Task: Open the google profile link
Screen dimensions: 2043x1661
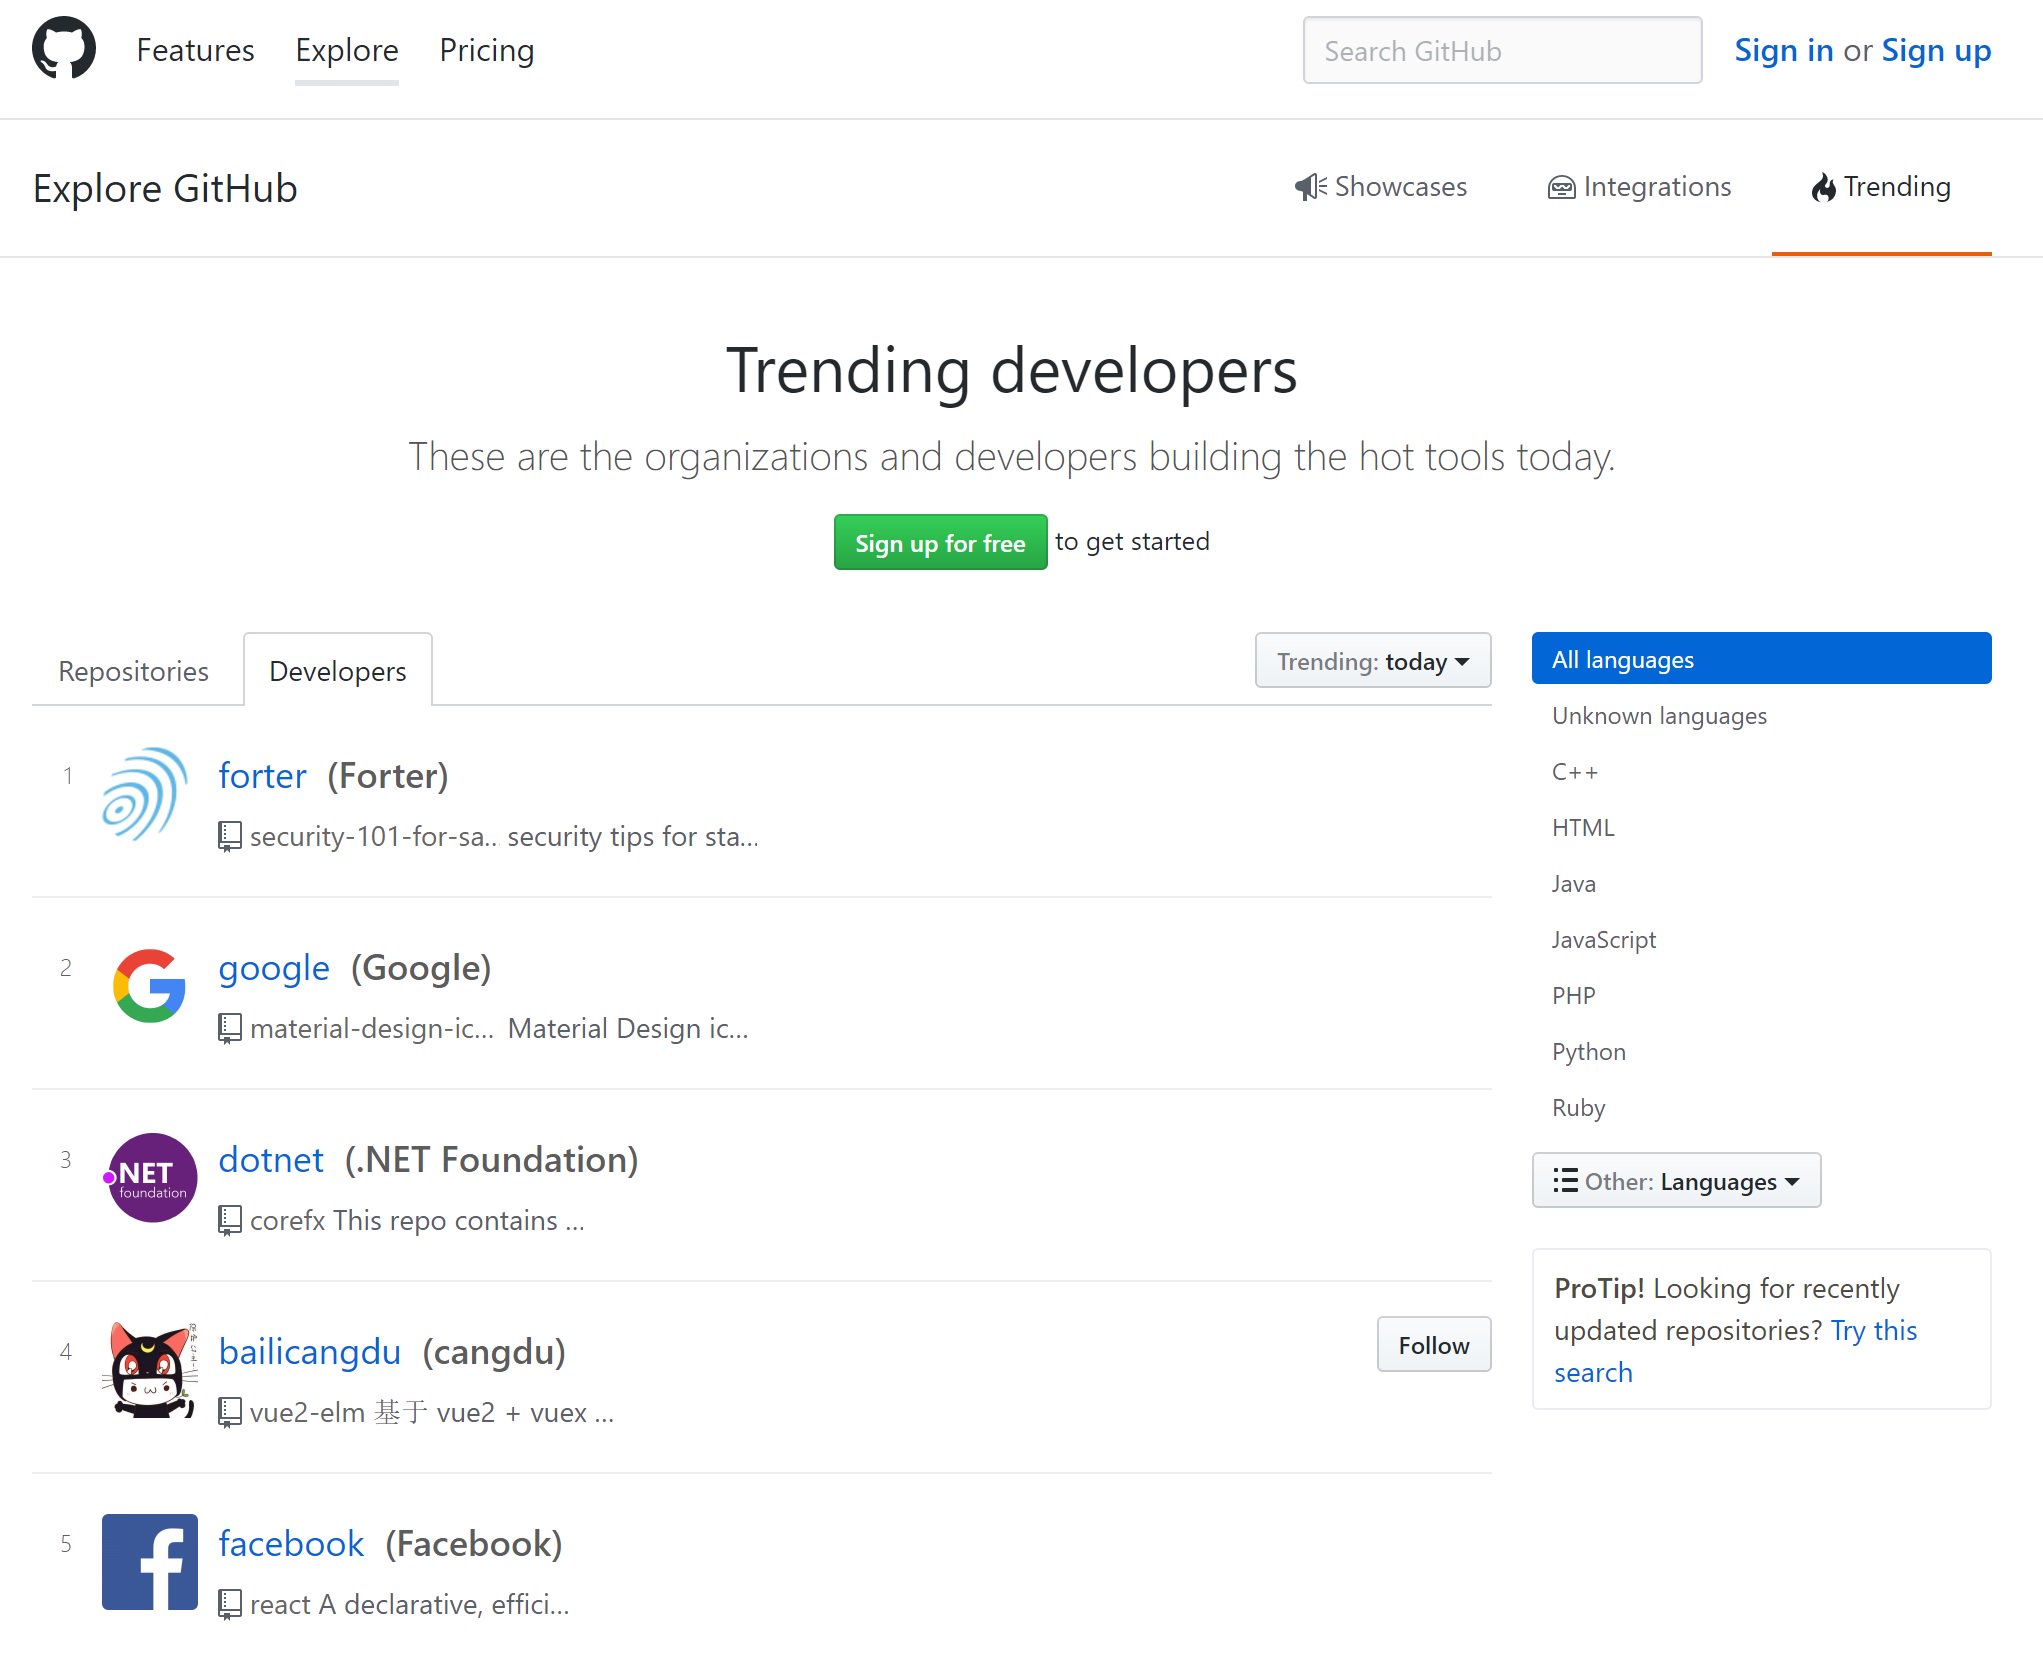Action: (274, 968)
